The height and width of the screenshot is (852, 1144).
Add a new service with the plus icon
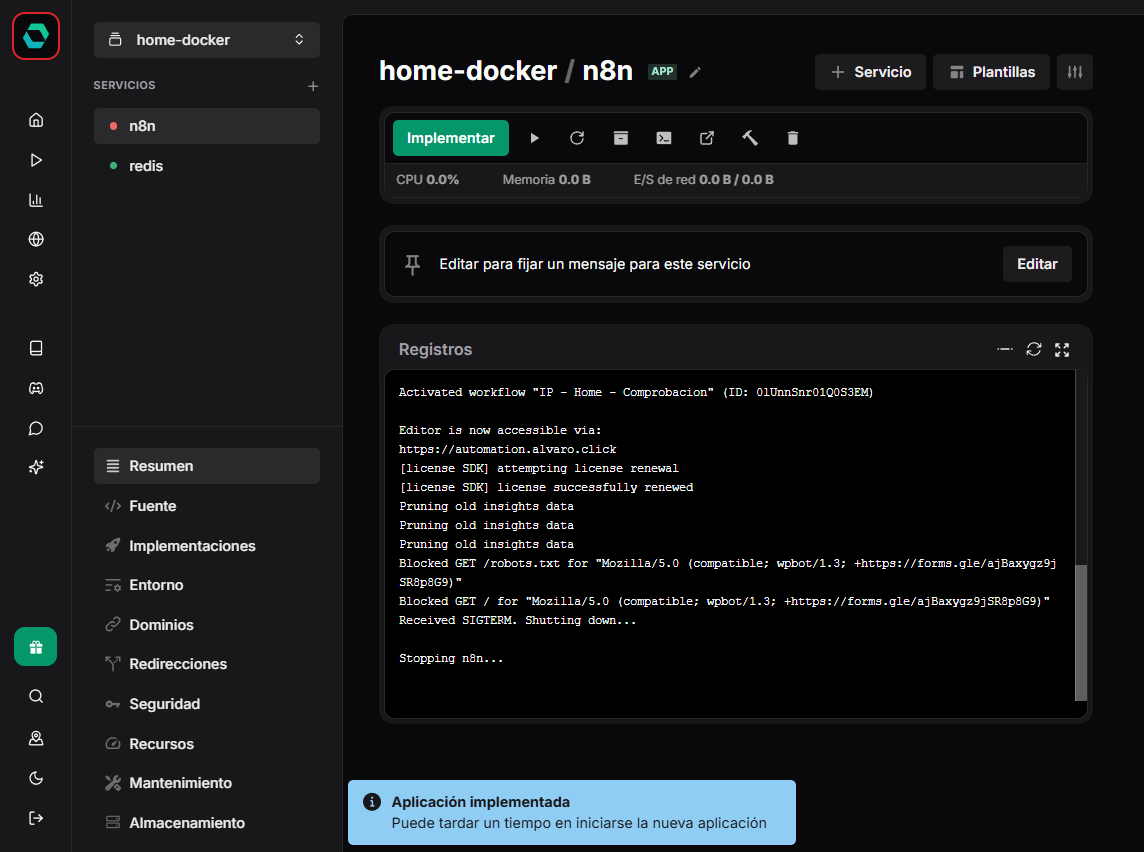313,86
